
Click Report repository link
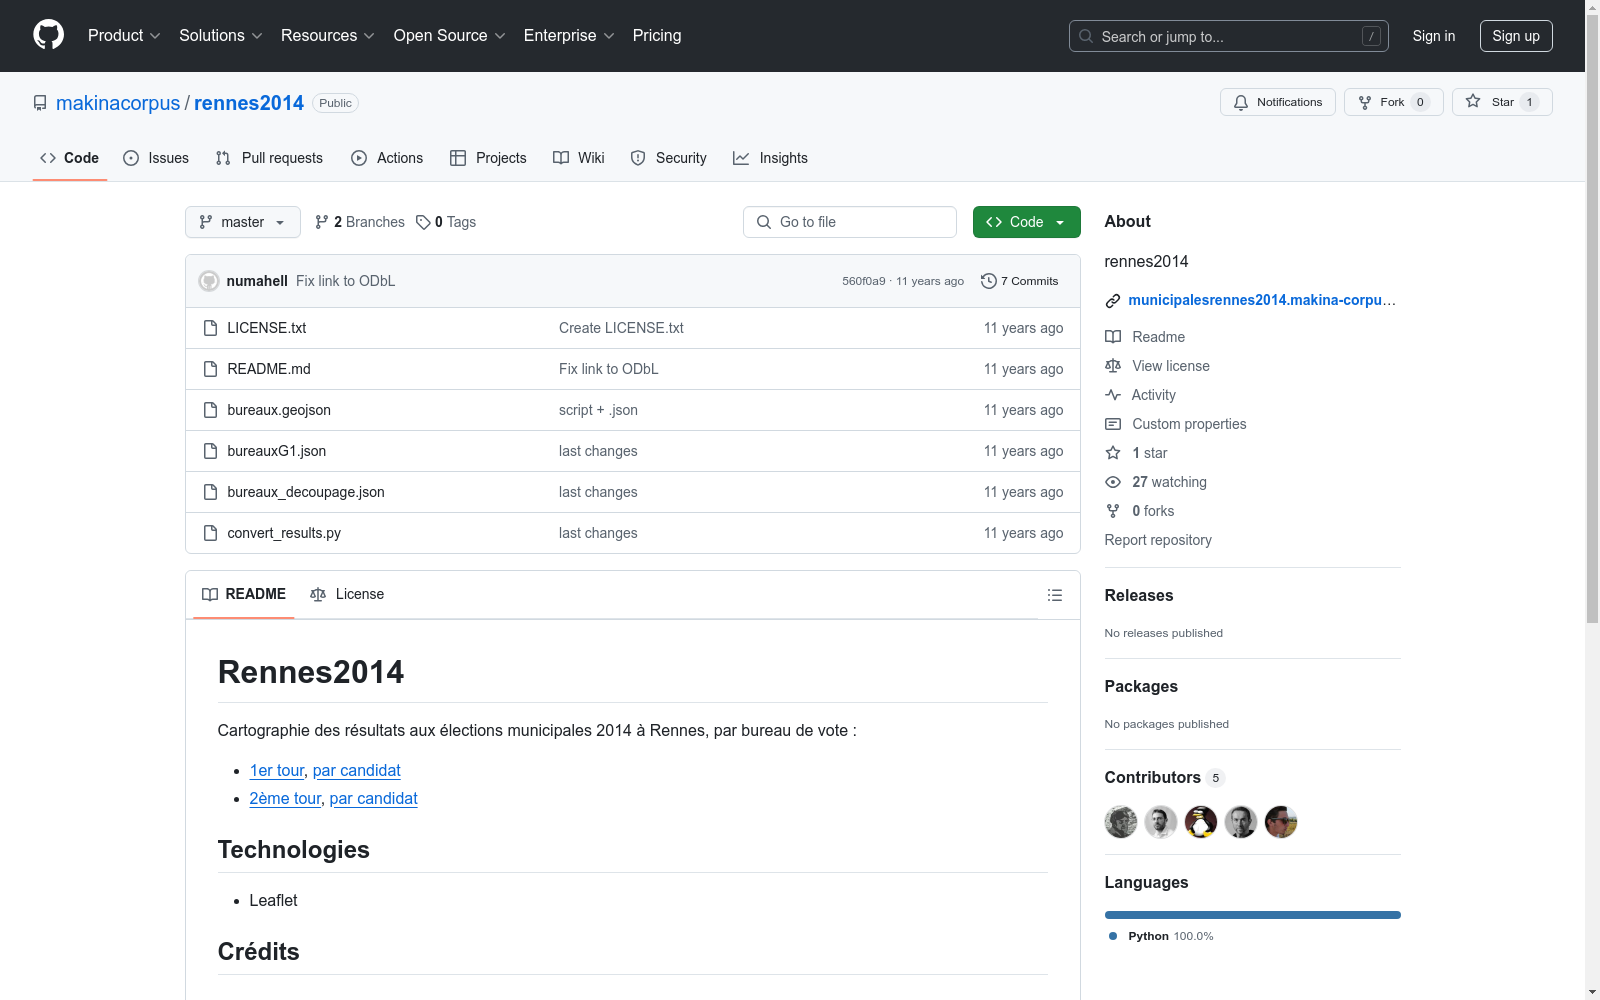coord(1158,540)
